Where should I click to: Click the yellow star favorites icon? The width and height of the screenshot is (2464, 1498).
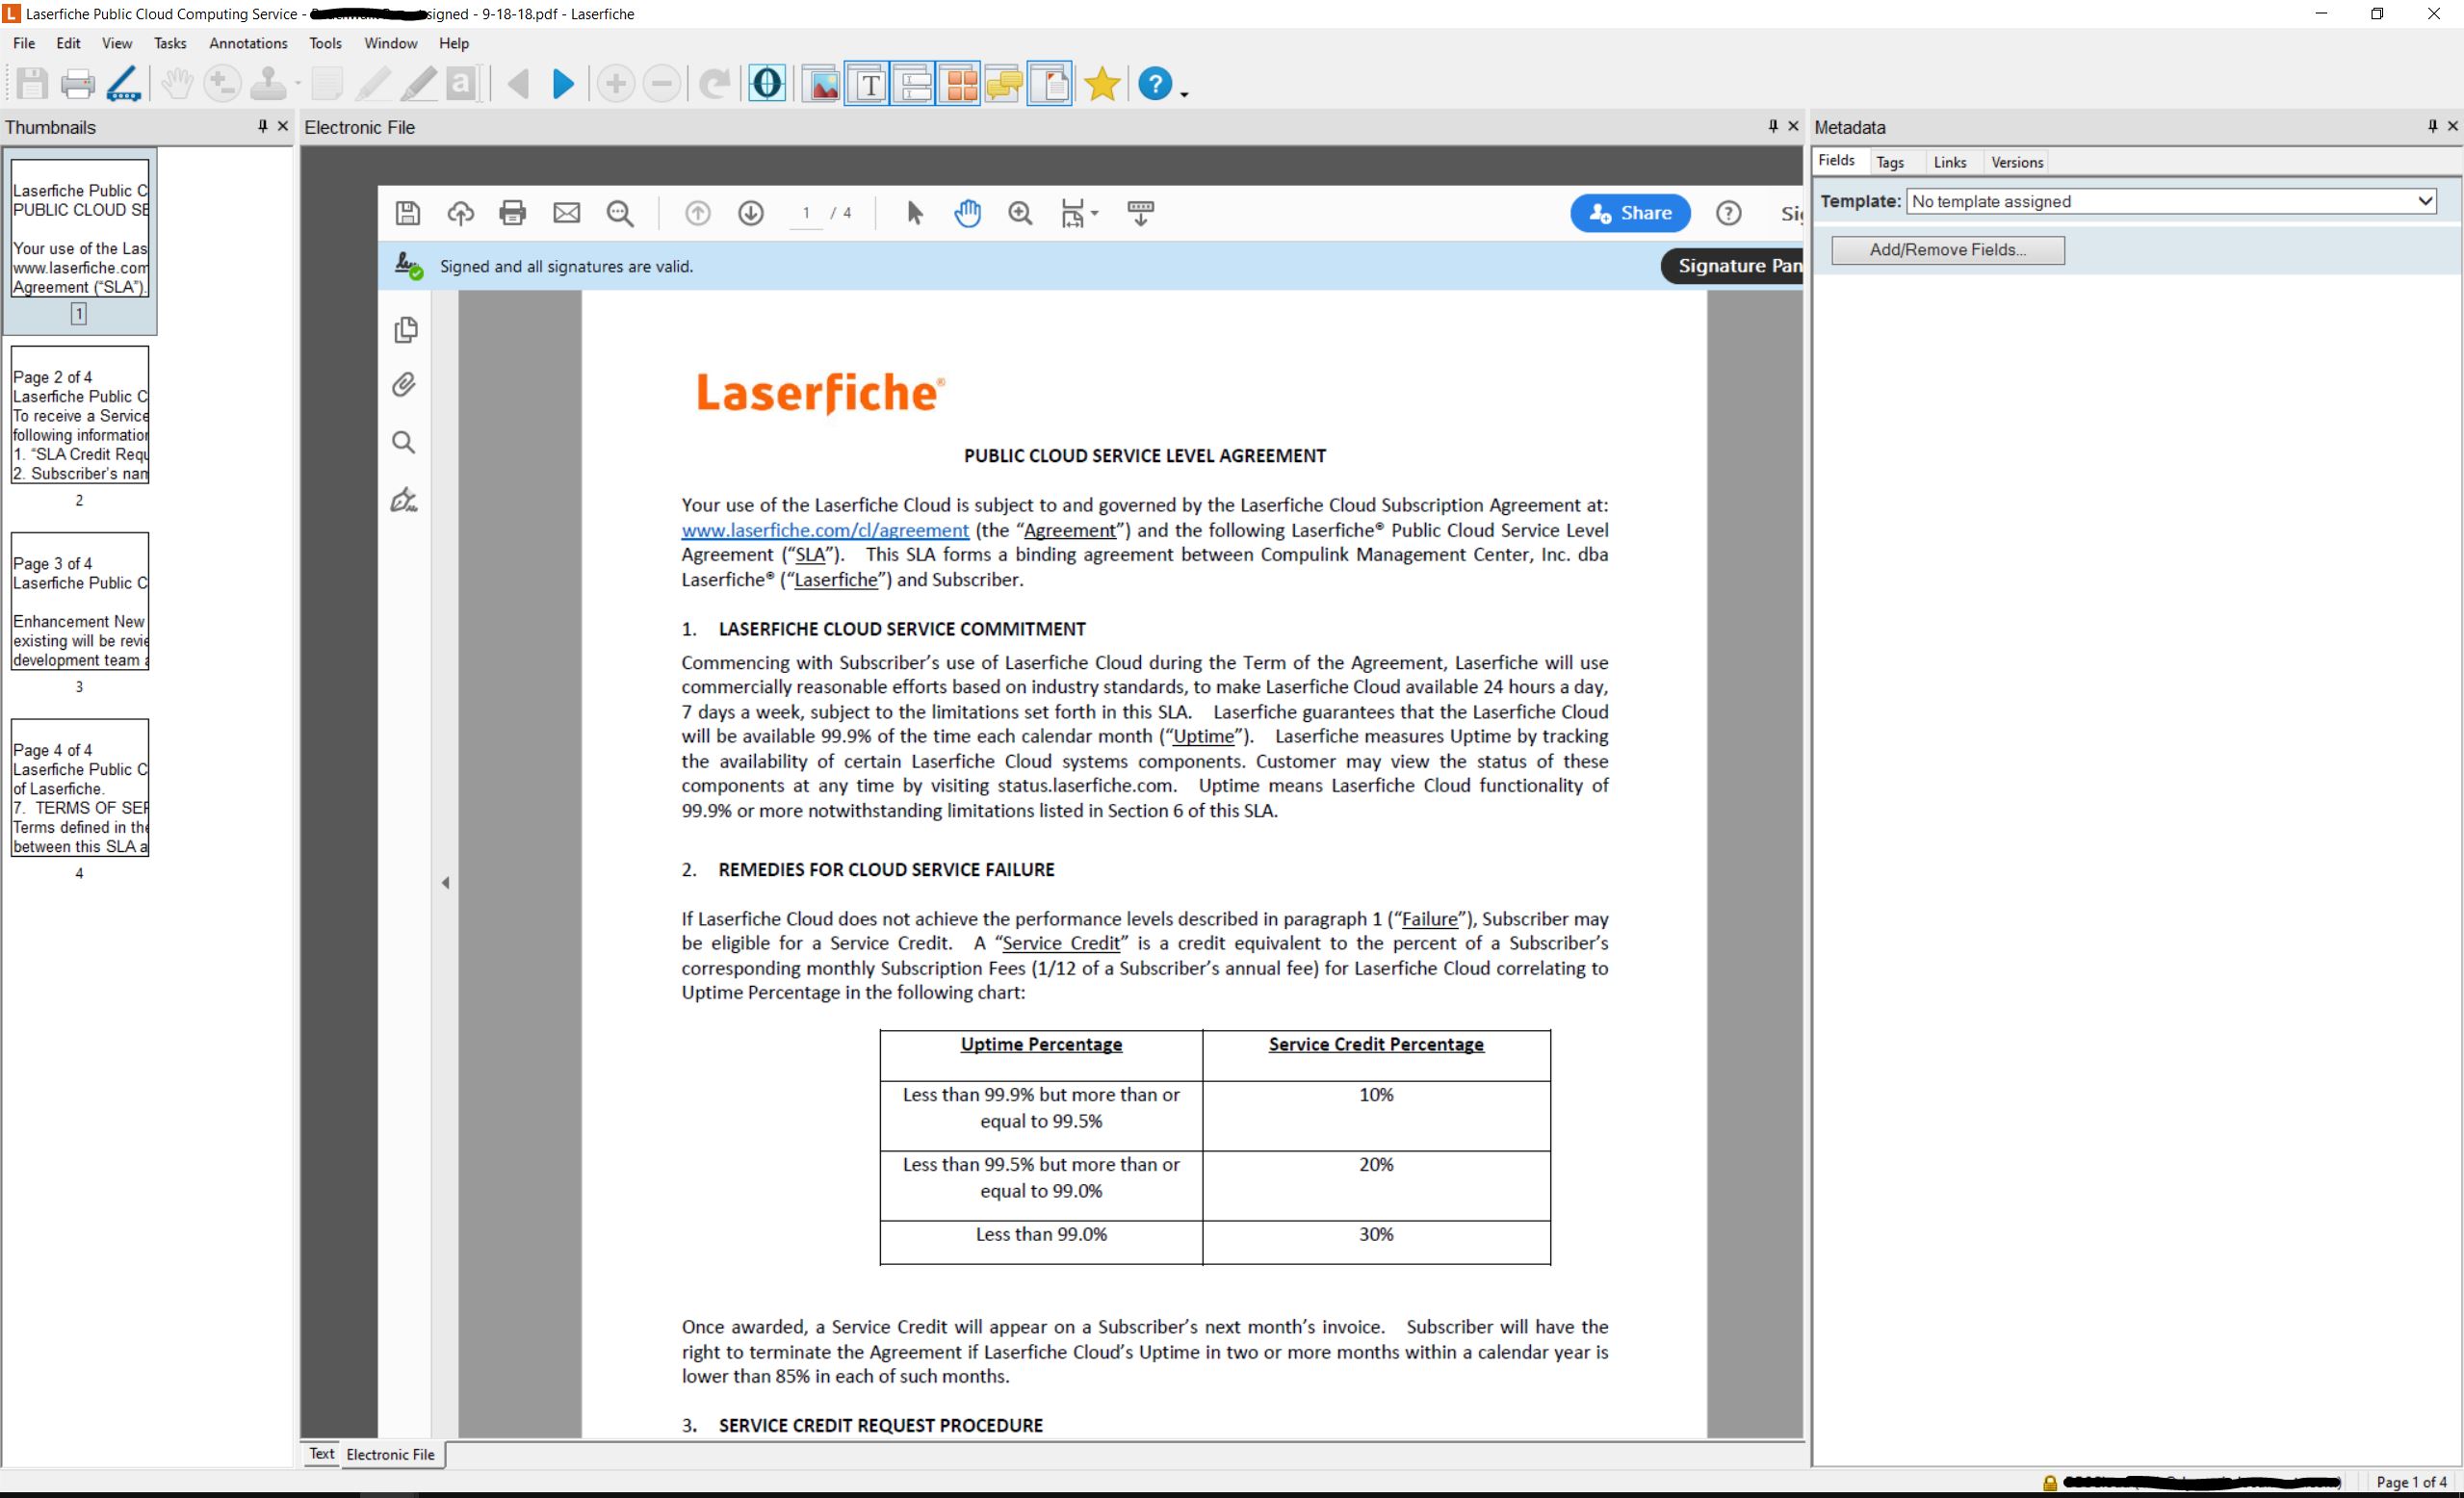click(1101, 84)
